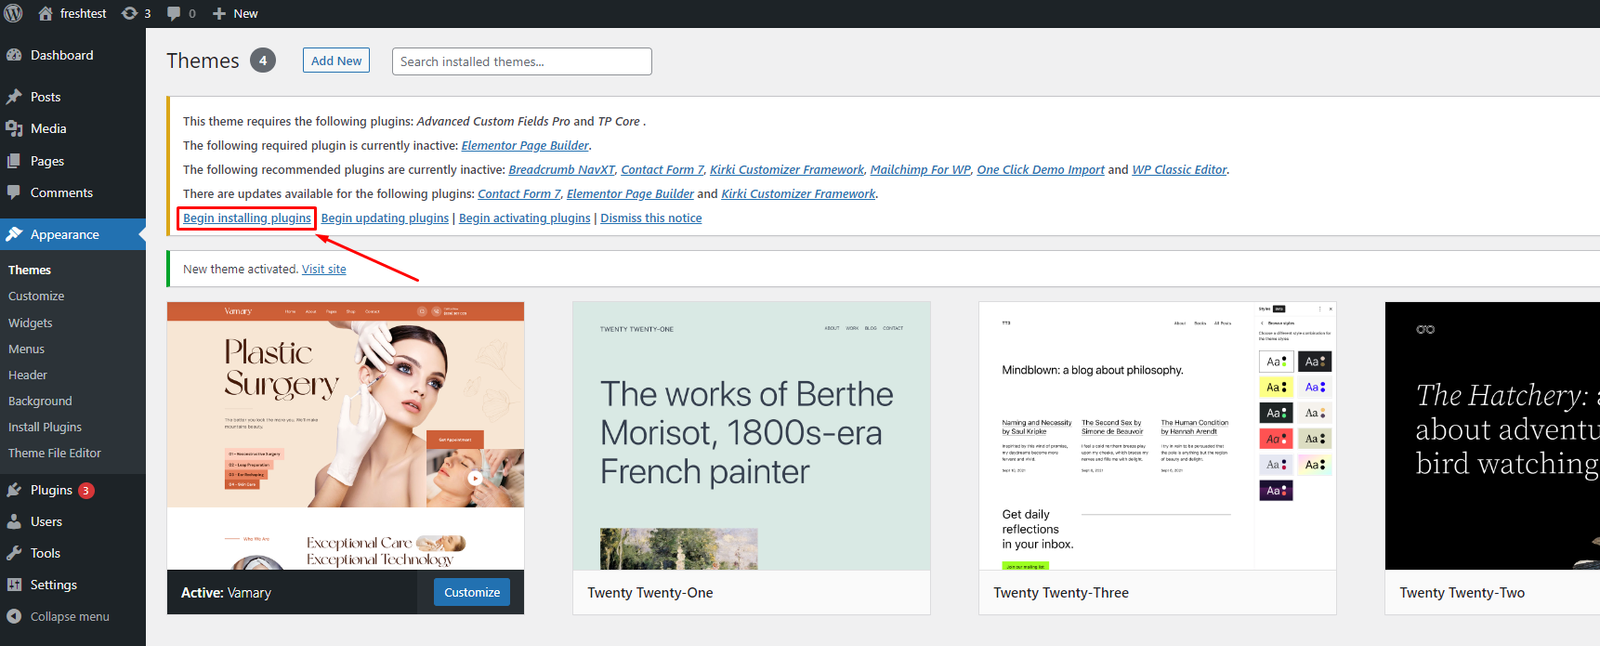Select the Themes submenu item
This screenshot has height=646, width=1600.
pos(30,270)
